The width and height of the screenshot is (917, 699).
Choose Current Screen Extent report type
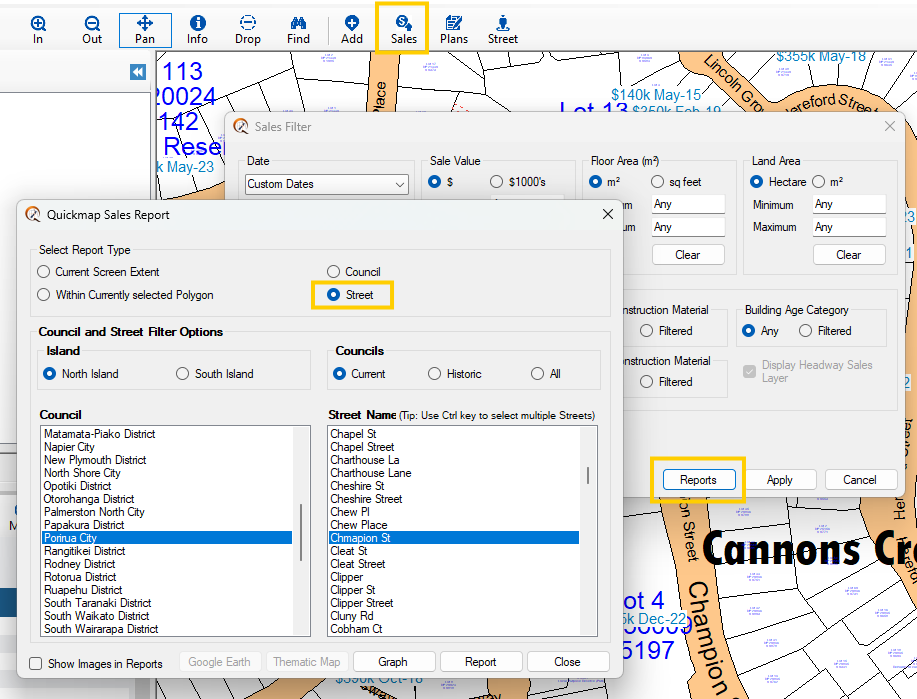pos(44,272)
